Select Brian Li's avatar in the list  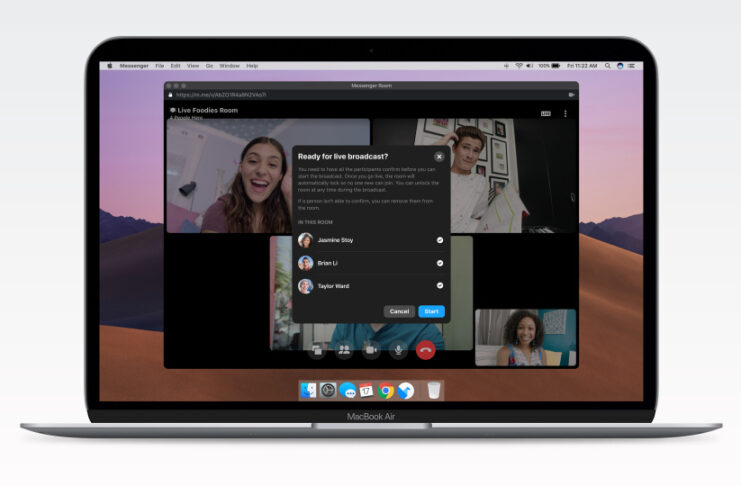pos(305,263)
